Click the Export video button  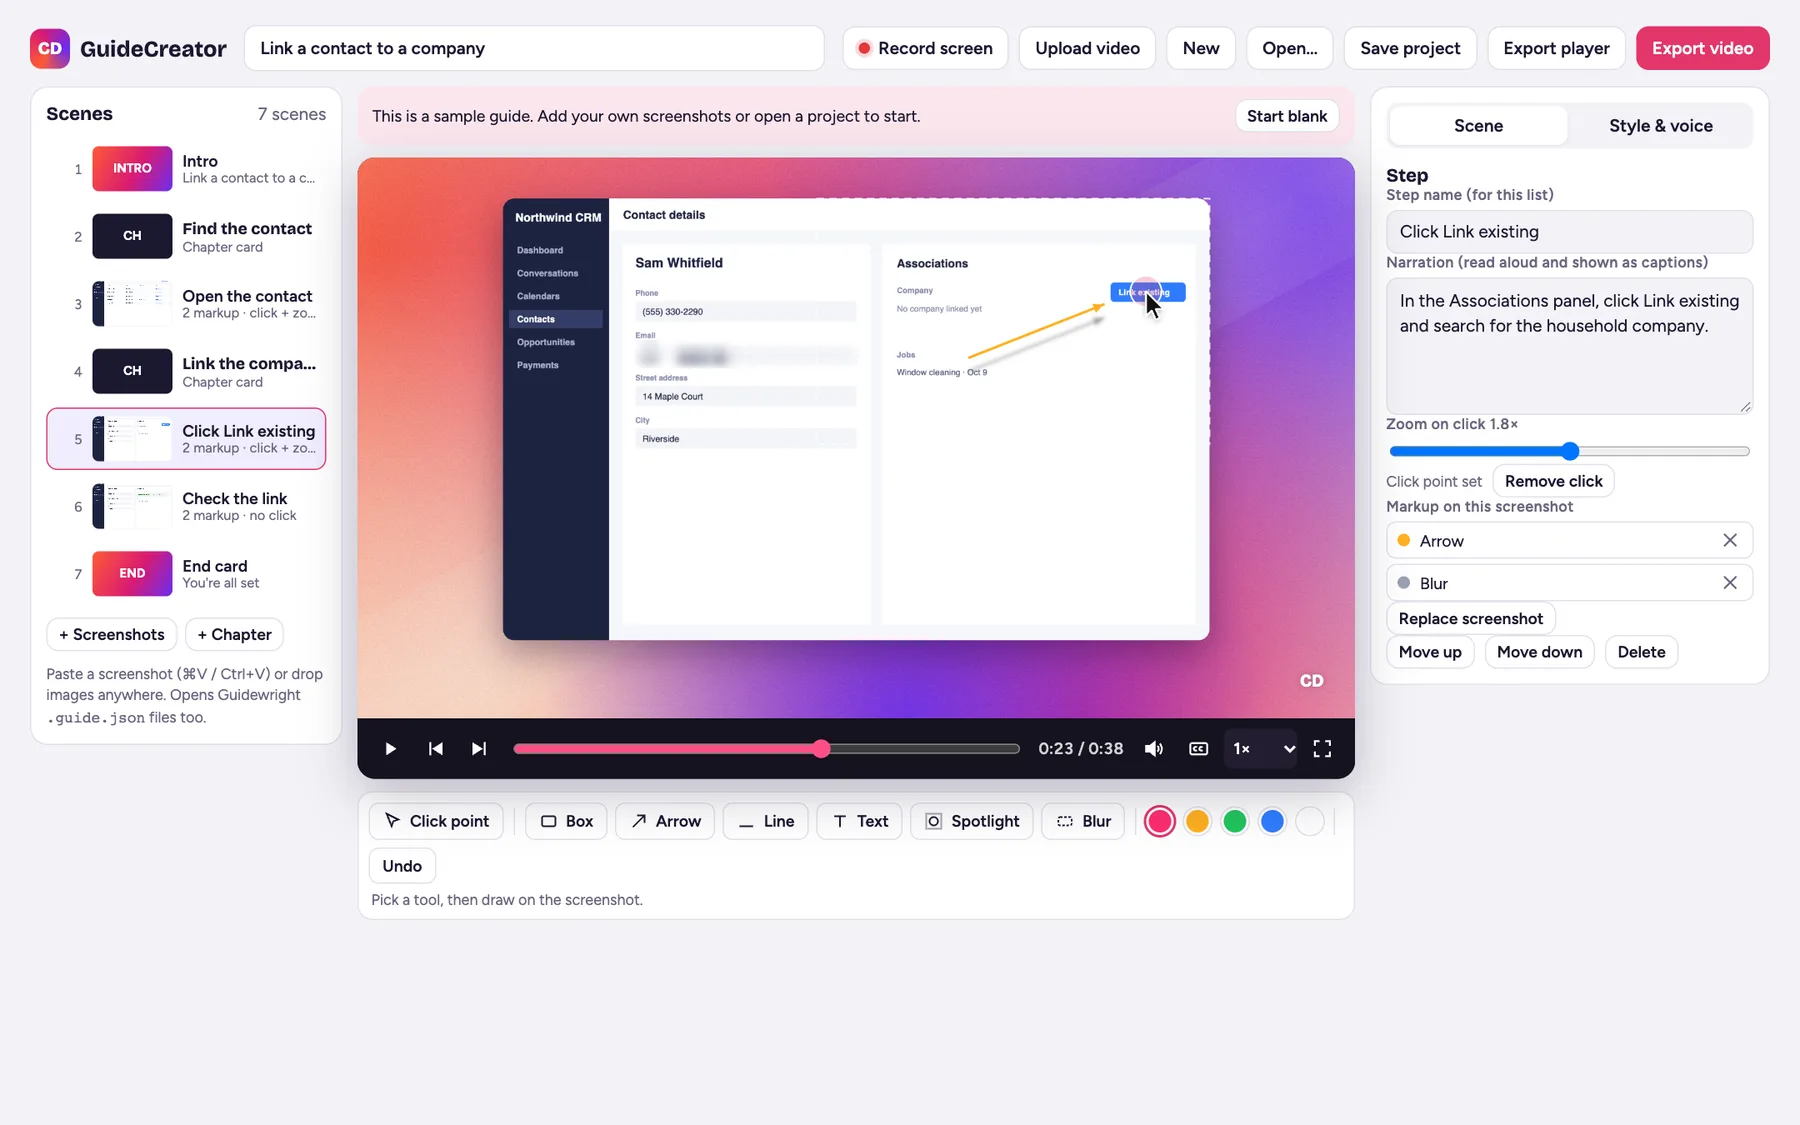click(x=1702, y=48)
